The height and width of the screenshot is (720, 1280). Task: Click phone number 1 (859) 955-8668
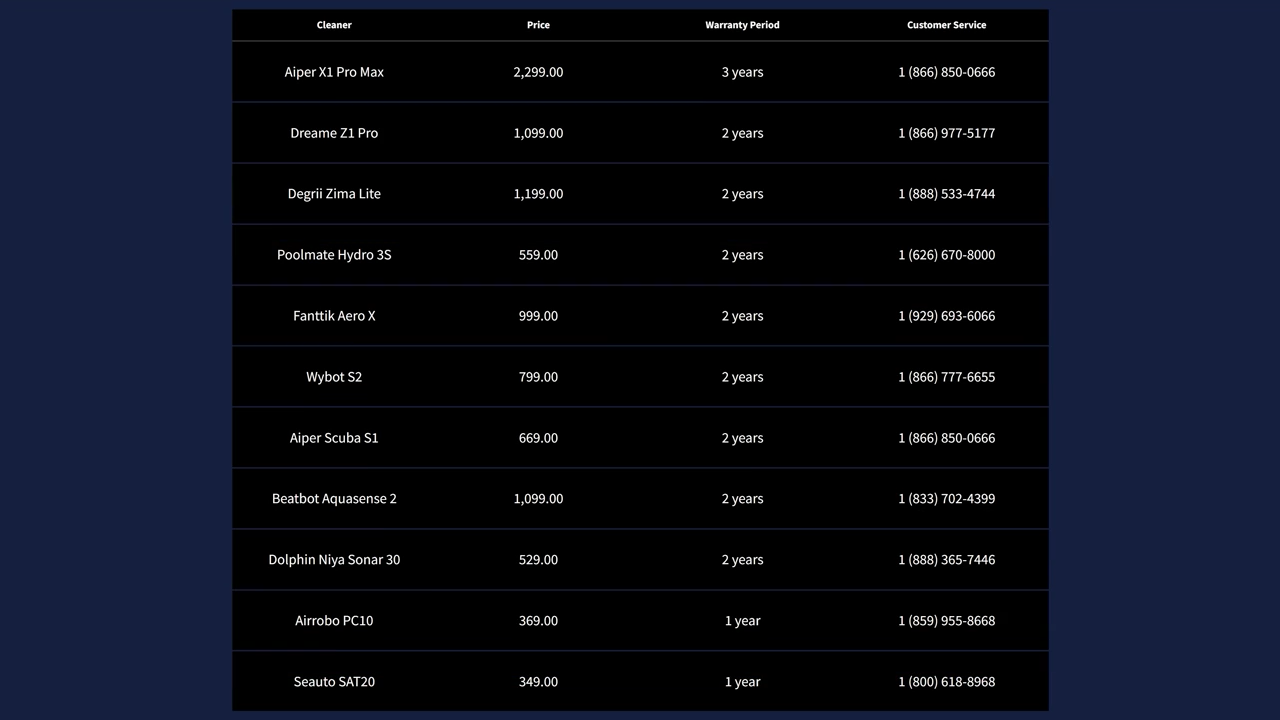point(946,621)
